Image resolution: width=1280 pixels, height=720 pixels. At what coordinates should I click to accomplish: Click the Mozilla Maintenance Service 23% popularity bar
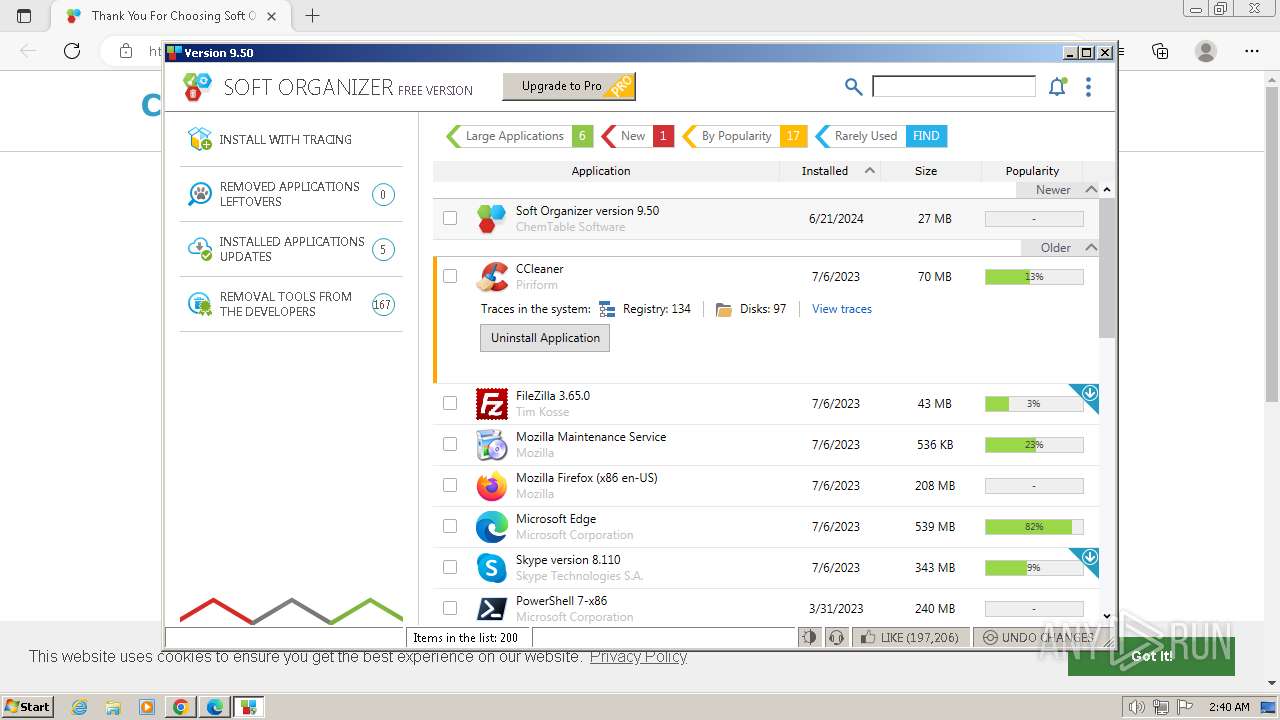[x=1034, y=444]
